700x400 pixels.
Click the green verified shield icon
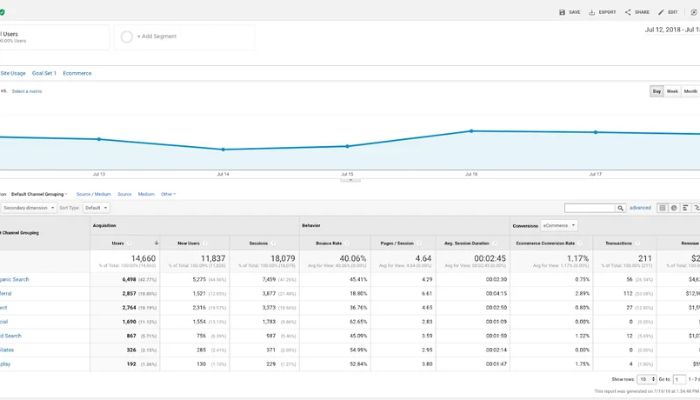coord(2,12)
